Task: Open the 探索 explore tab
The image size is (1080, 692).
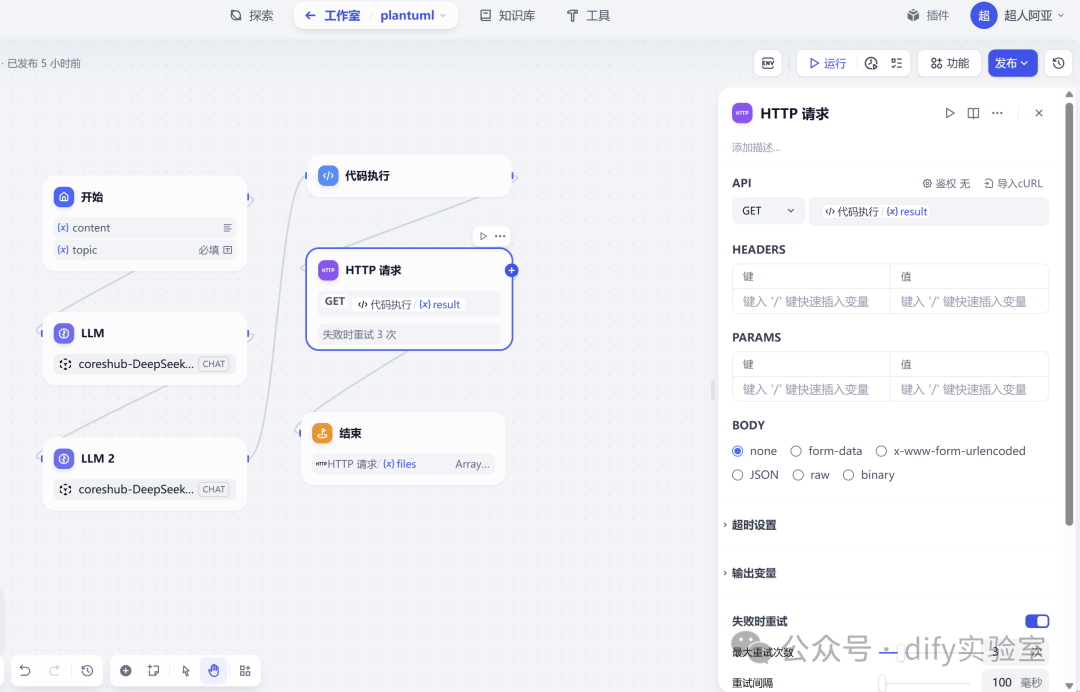Action: tap(251, 15)
